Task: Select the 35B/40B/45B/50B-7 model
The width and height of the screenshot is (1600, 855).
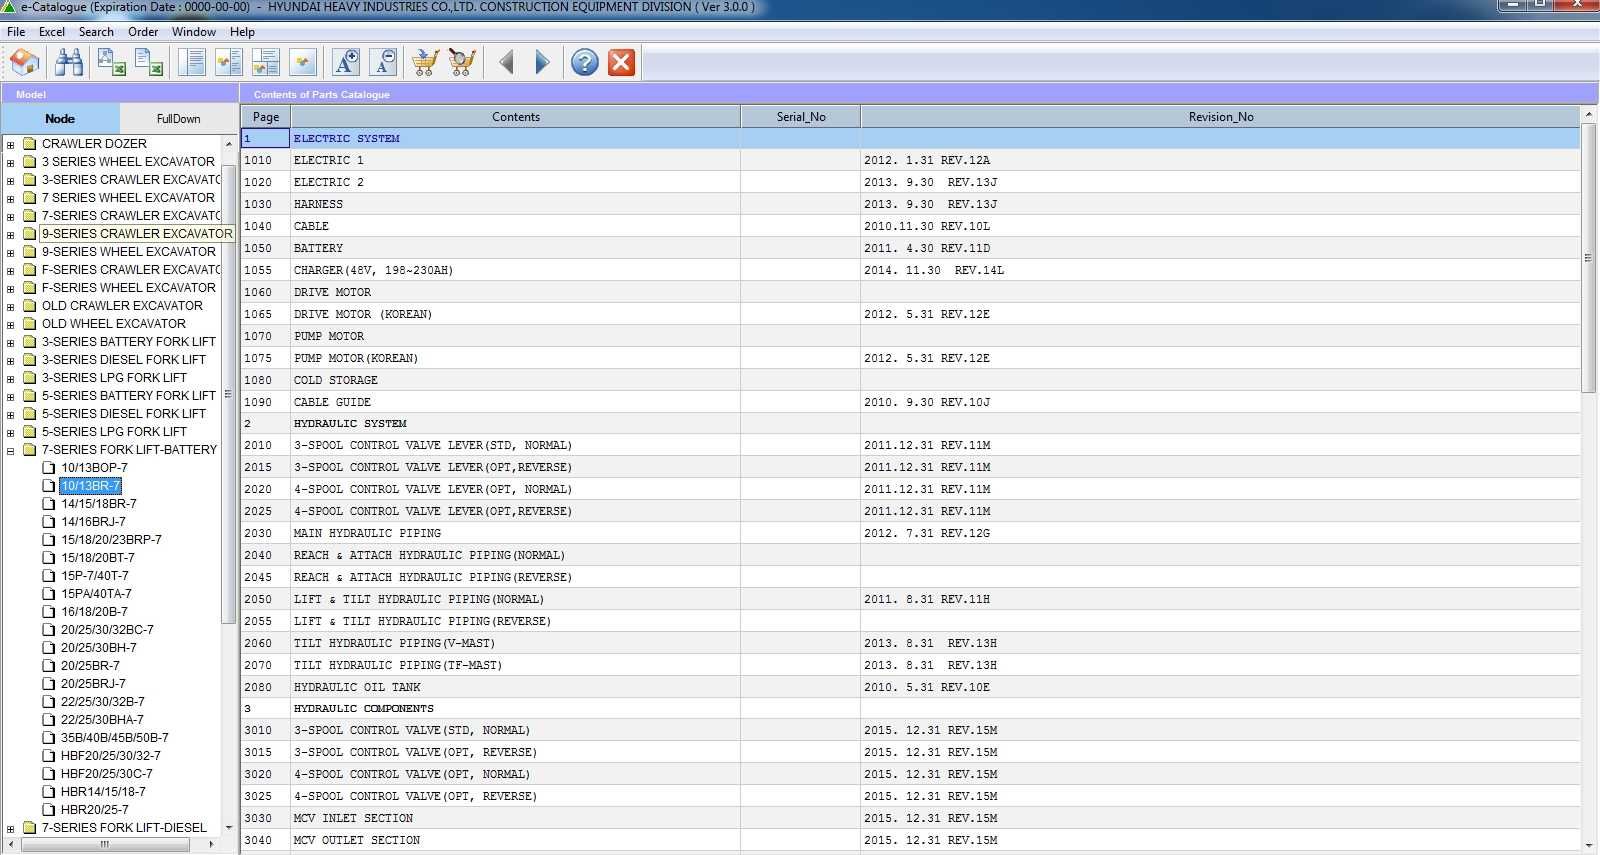Action: tap(114, 737)
